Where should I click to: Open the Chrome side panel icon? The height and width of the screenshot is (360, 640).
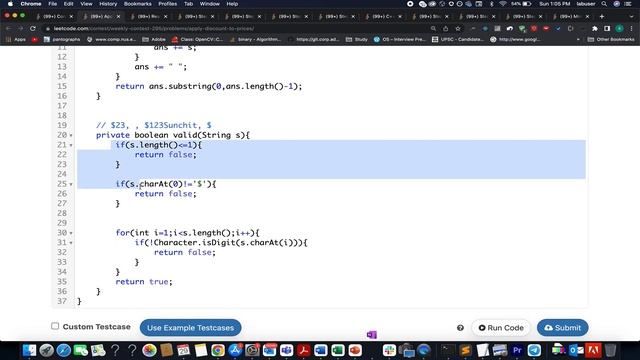click(x=607, y=29)
